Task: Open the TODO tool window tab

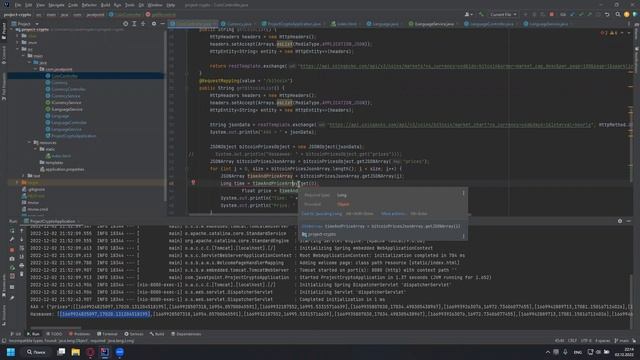Action: tap(54, 334)
